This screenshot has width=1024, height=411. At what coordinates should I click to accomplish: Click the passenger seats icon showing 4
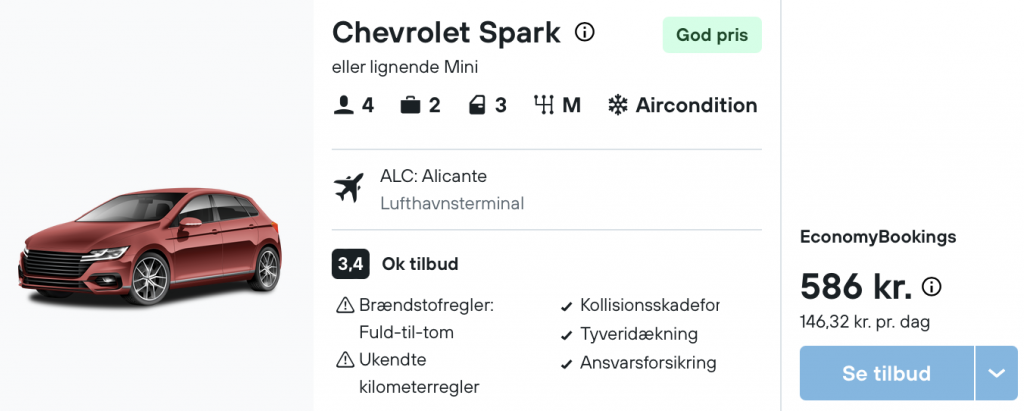[x=344, y=105]
